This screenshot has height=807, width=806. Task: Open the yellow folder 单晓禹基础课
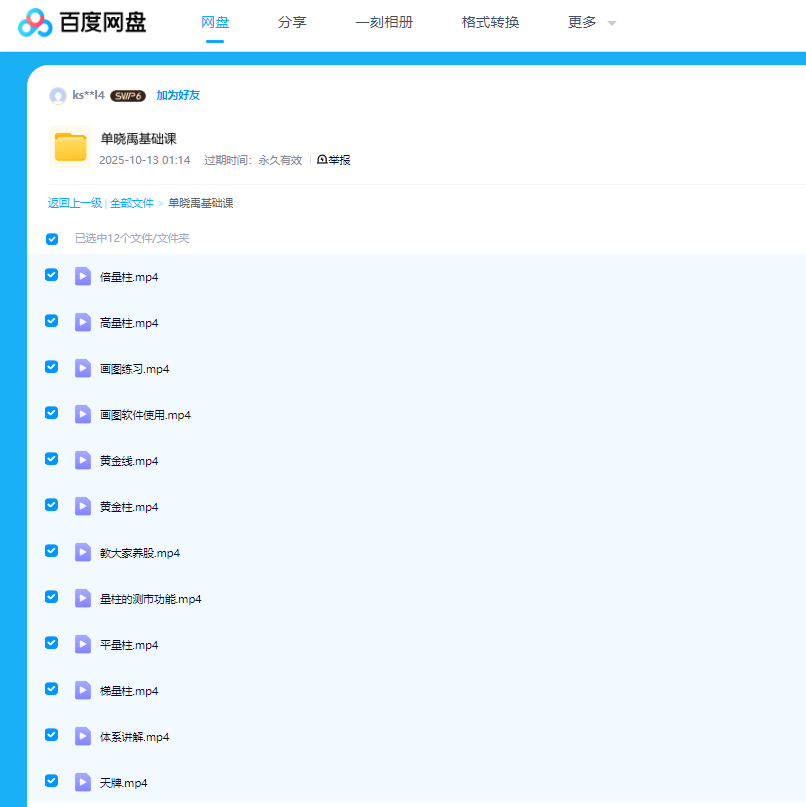[70, 148]
